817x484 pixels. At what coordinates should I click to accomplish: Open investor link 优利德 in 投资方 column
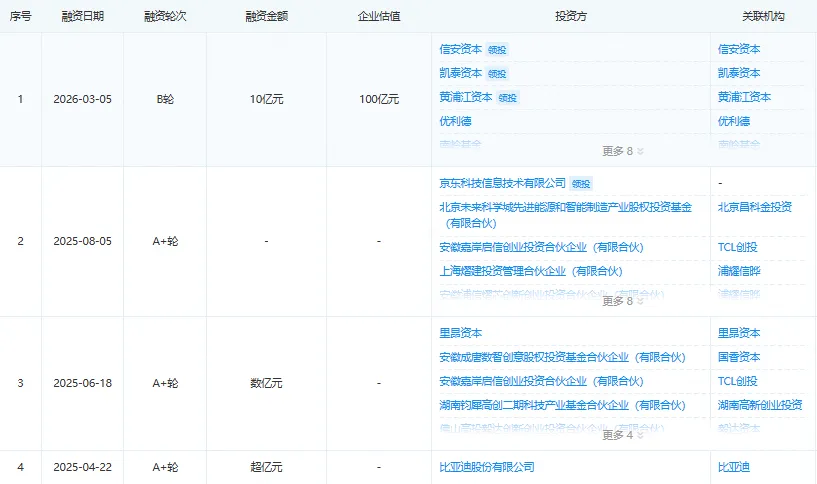click(455, 121)
